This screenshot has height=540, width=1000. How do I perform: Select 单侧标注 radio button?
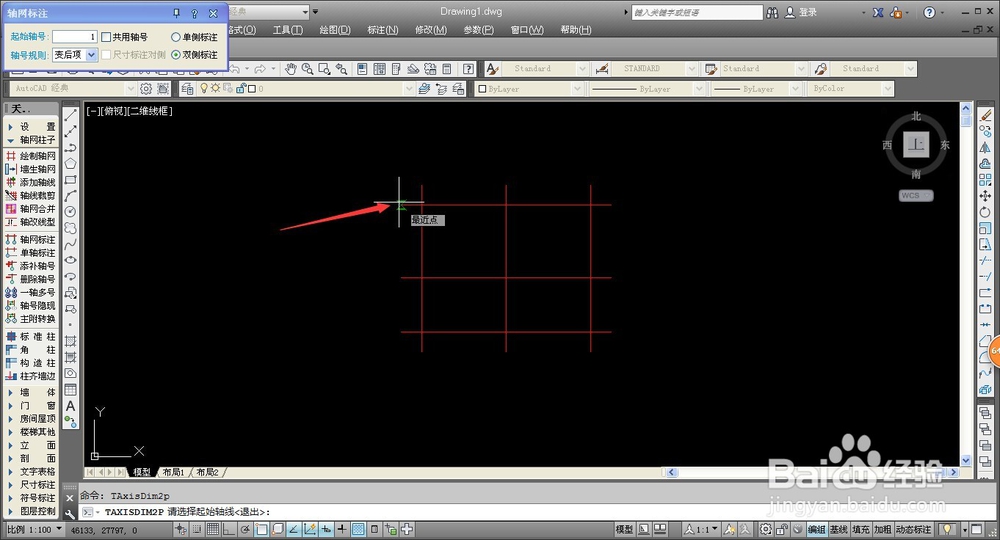(176, 37)
